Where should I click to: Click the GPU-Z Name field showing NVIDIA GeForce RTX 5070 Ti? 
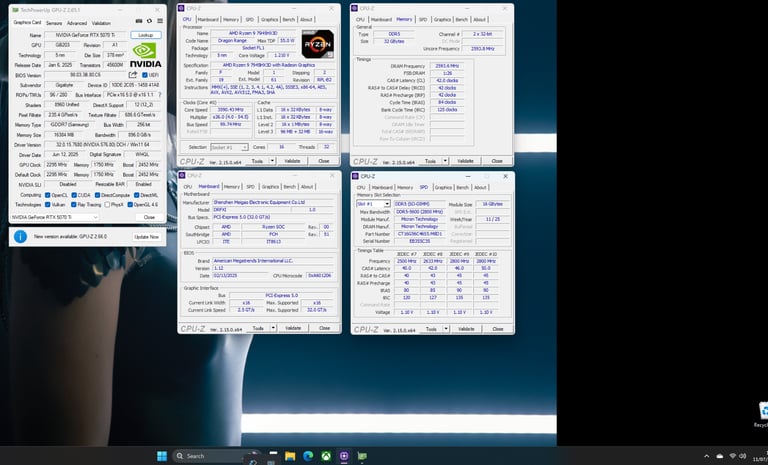85,35
